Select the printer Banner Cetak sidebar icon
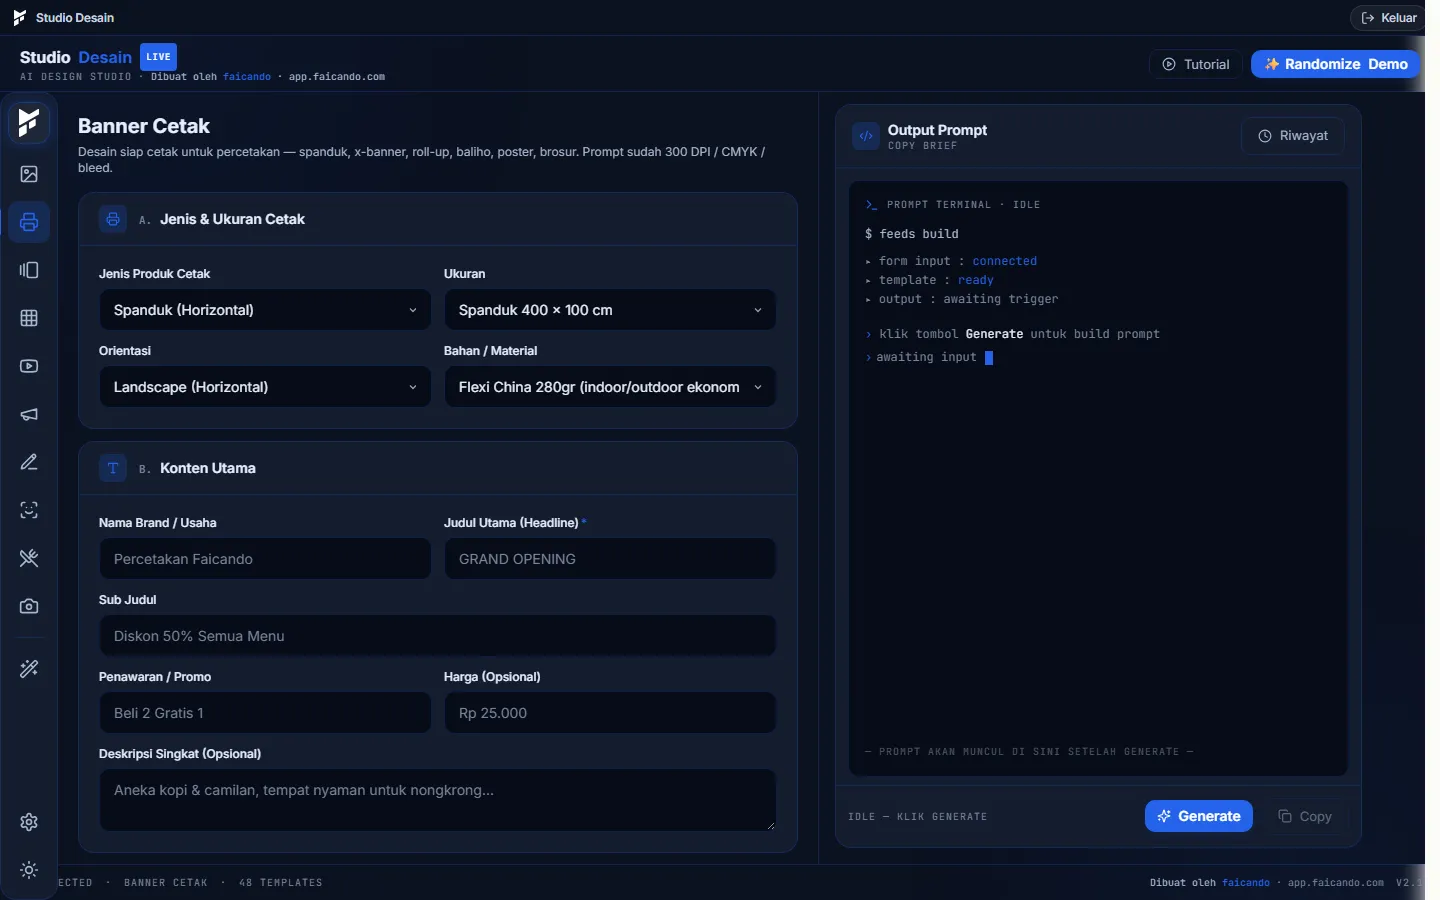This screenshot has width=1440, height=900. tap(29, 222)
